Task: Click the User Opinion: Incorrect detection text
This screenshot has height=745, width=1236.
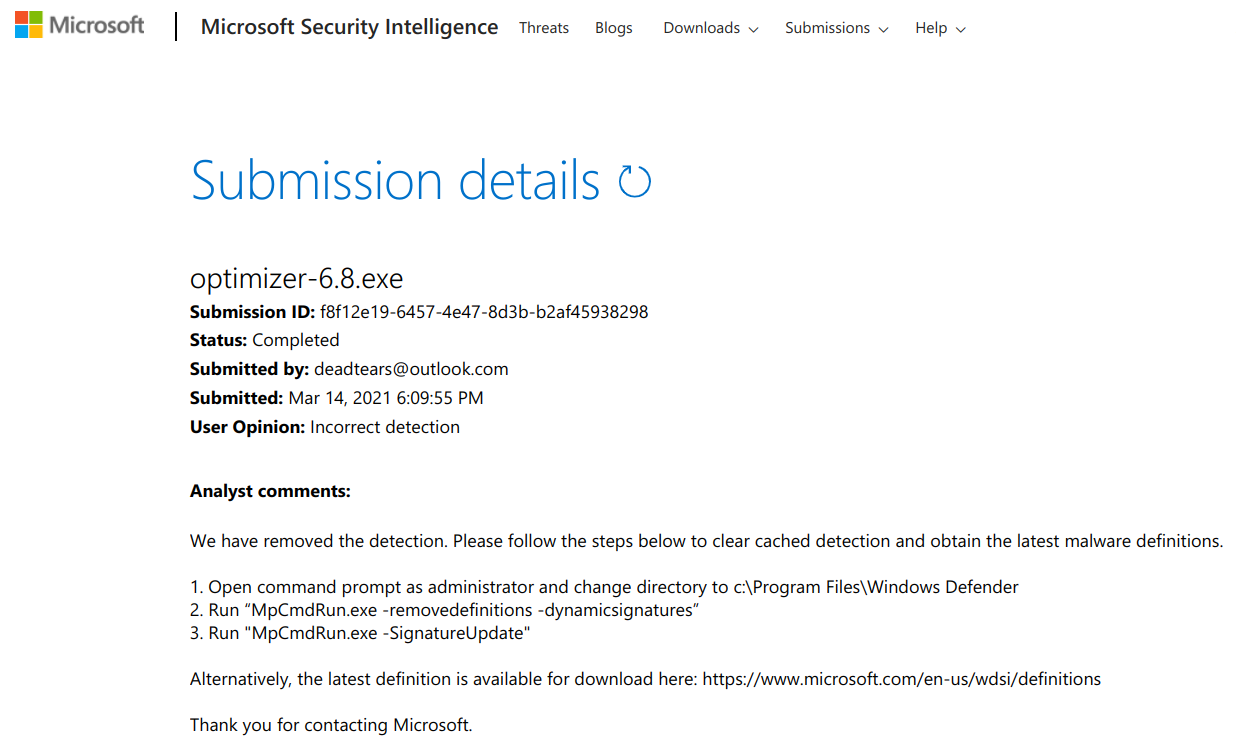Action: (x=324, y=426)
